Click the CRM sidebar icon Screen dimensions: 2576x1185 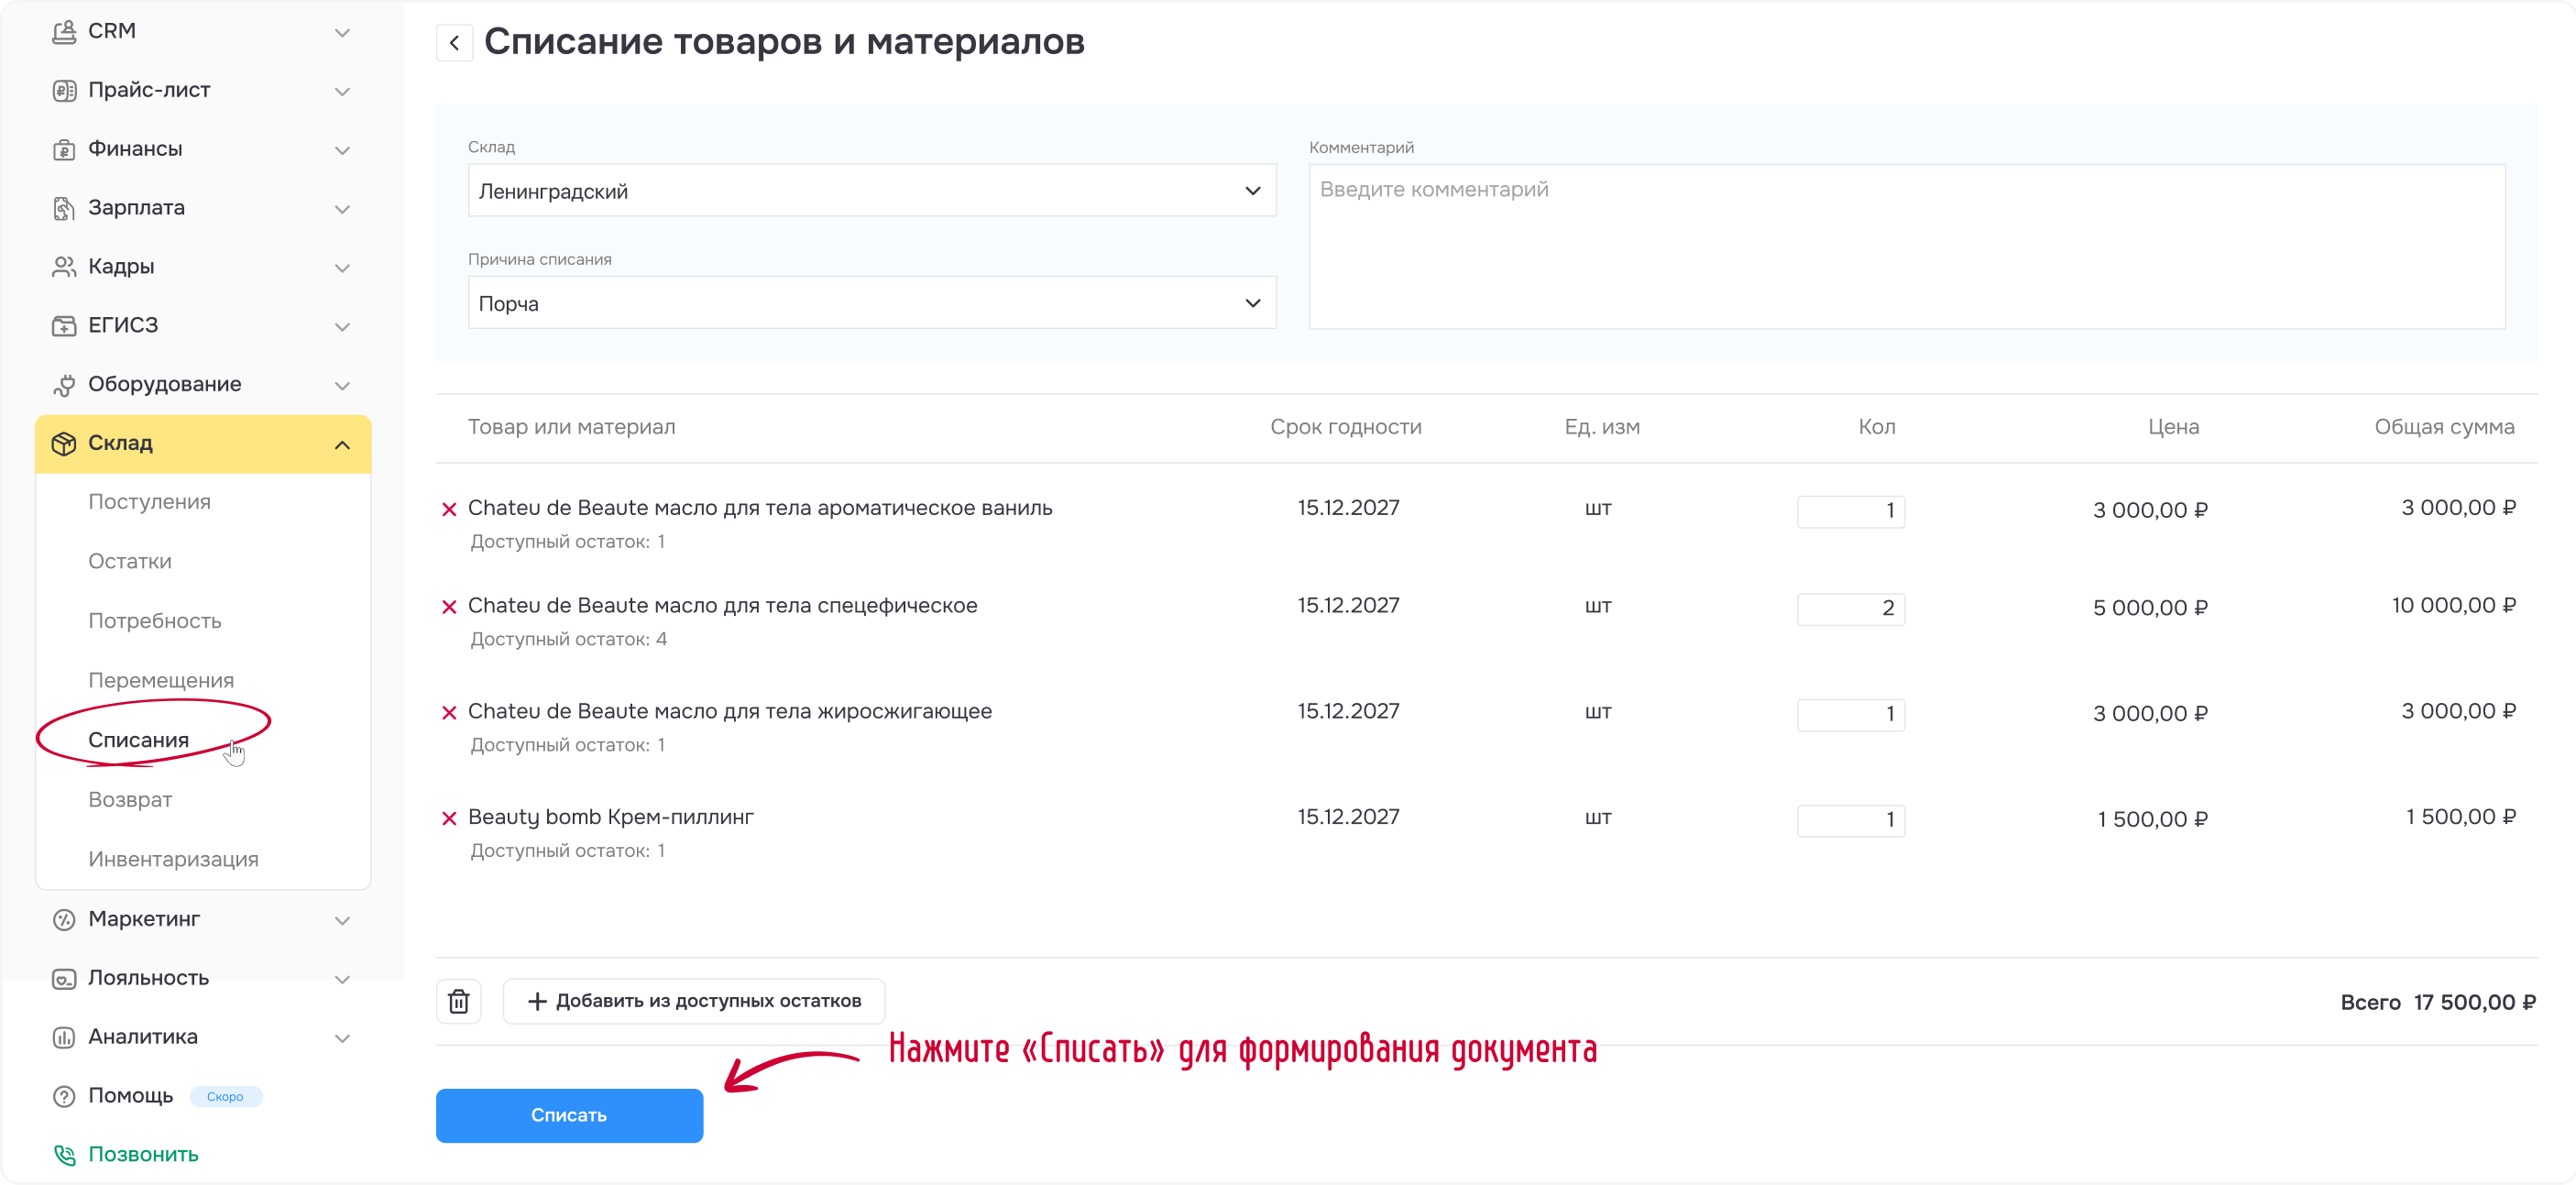coord(64,32)
